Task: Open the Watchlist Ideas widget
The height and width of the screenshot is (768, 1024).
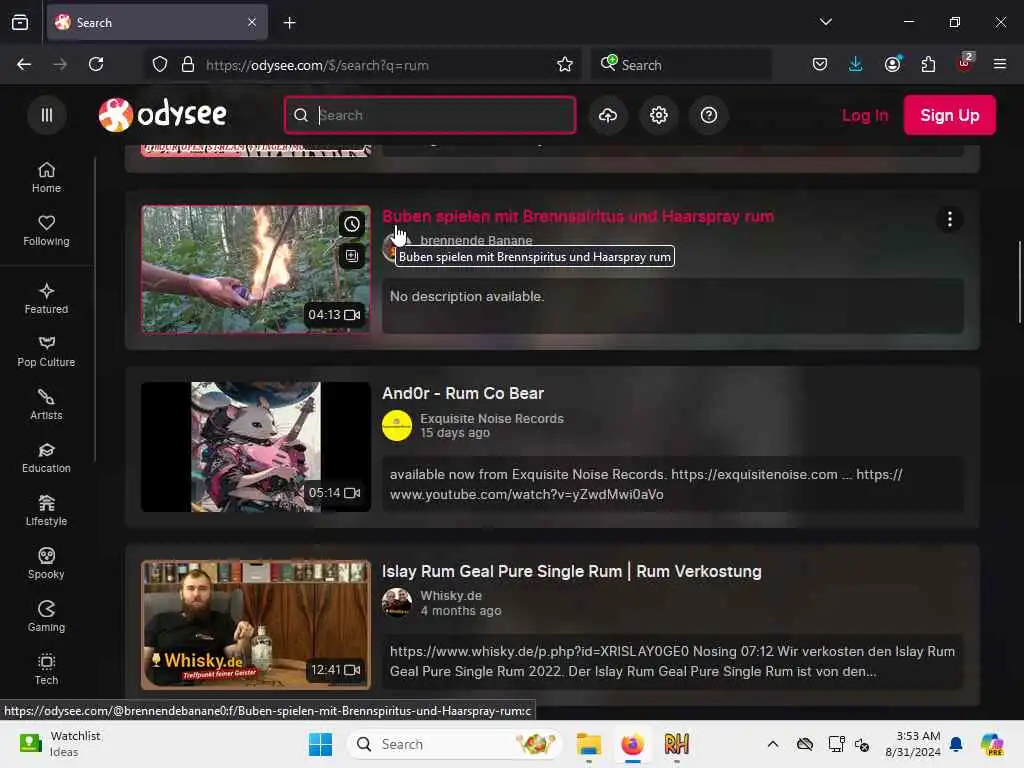Action: [60, 744]
